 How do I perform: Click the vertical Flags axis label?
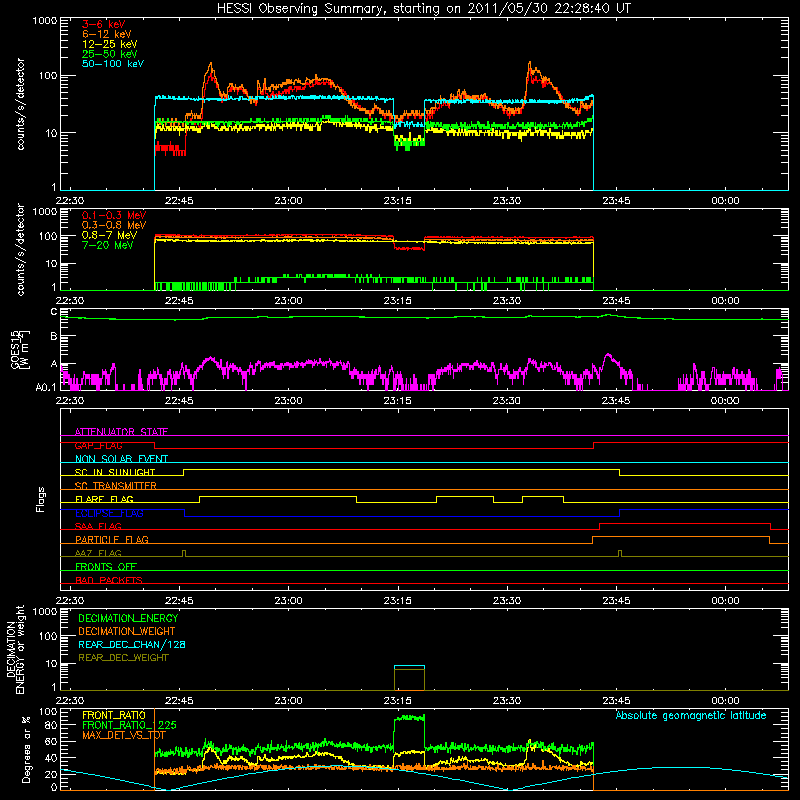point(41,499)
